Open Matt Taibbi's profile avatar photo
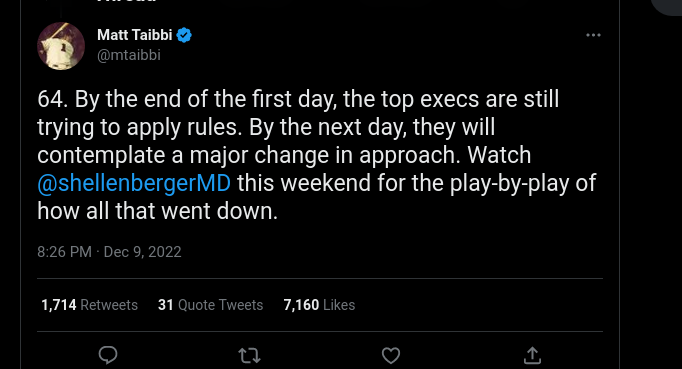 tap(61, 46)
